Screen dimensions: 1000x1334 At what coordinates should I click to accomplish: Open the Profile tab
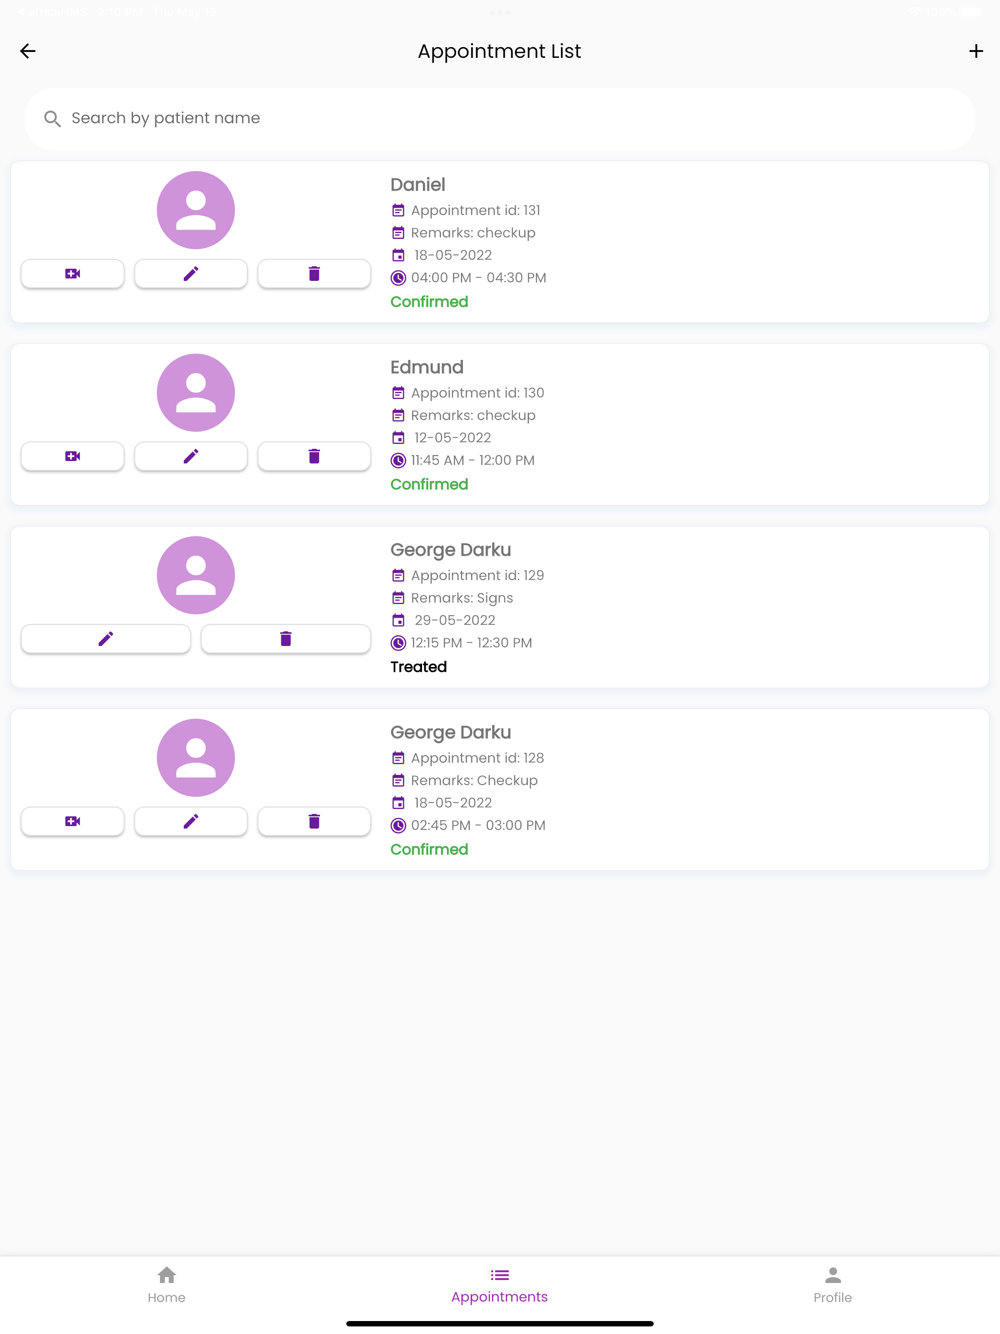tap(833, 1285)
